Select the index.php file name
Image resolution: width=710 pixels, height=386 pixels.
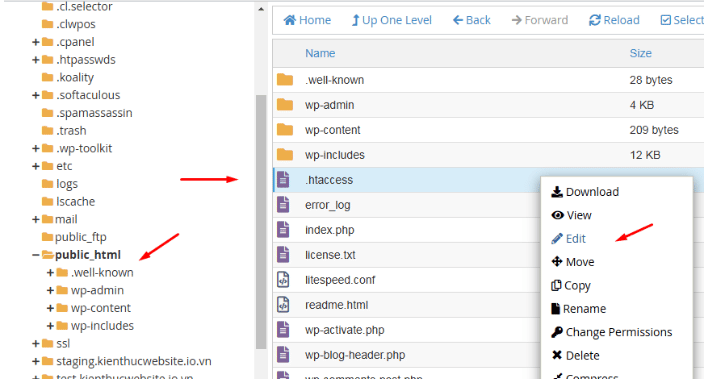point(330,230)
